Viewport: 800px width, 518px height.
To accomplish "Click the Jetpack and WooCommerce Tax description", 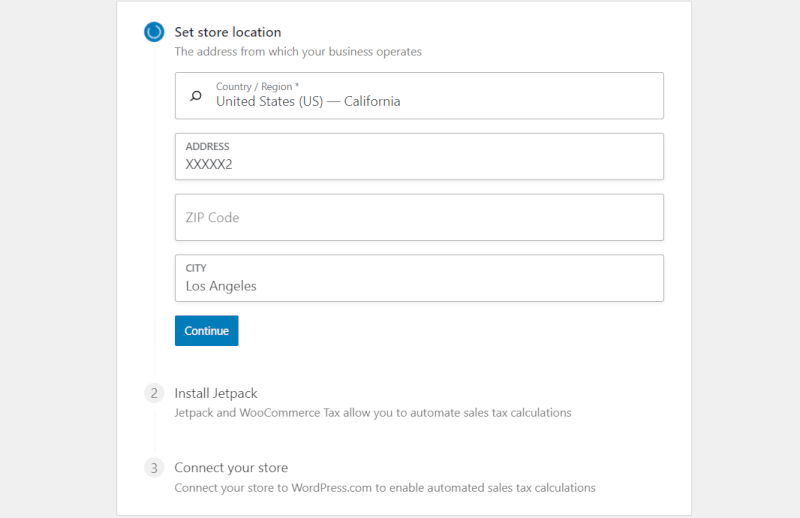I will [x=373, y=412].
